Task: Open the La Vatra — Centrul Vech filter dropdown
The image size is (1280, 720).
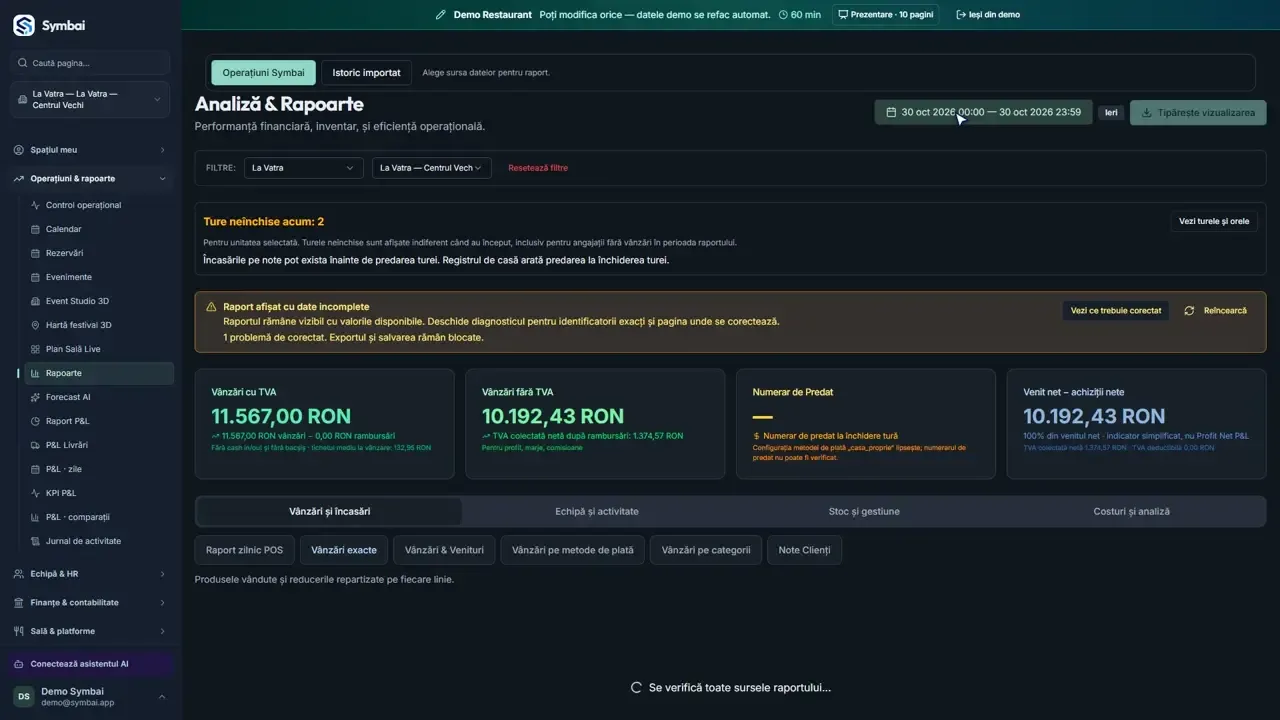Action: 432,168
